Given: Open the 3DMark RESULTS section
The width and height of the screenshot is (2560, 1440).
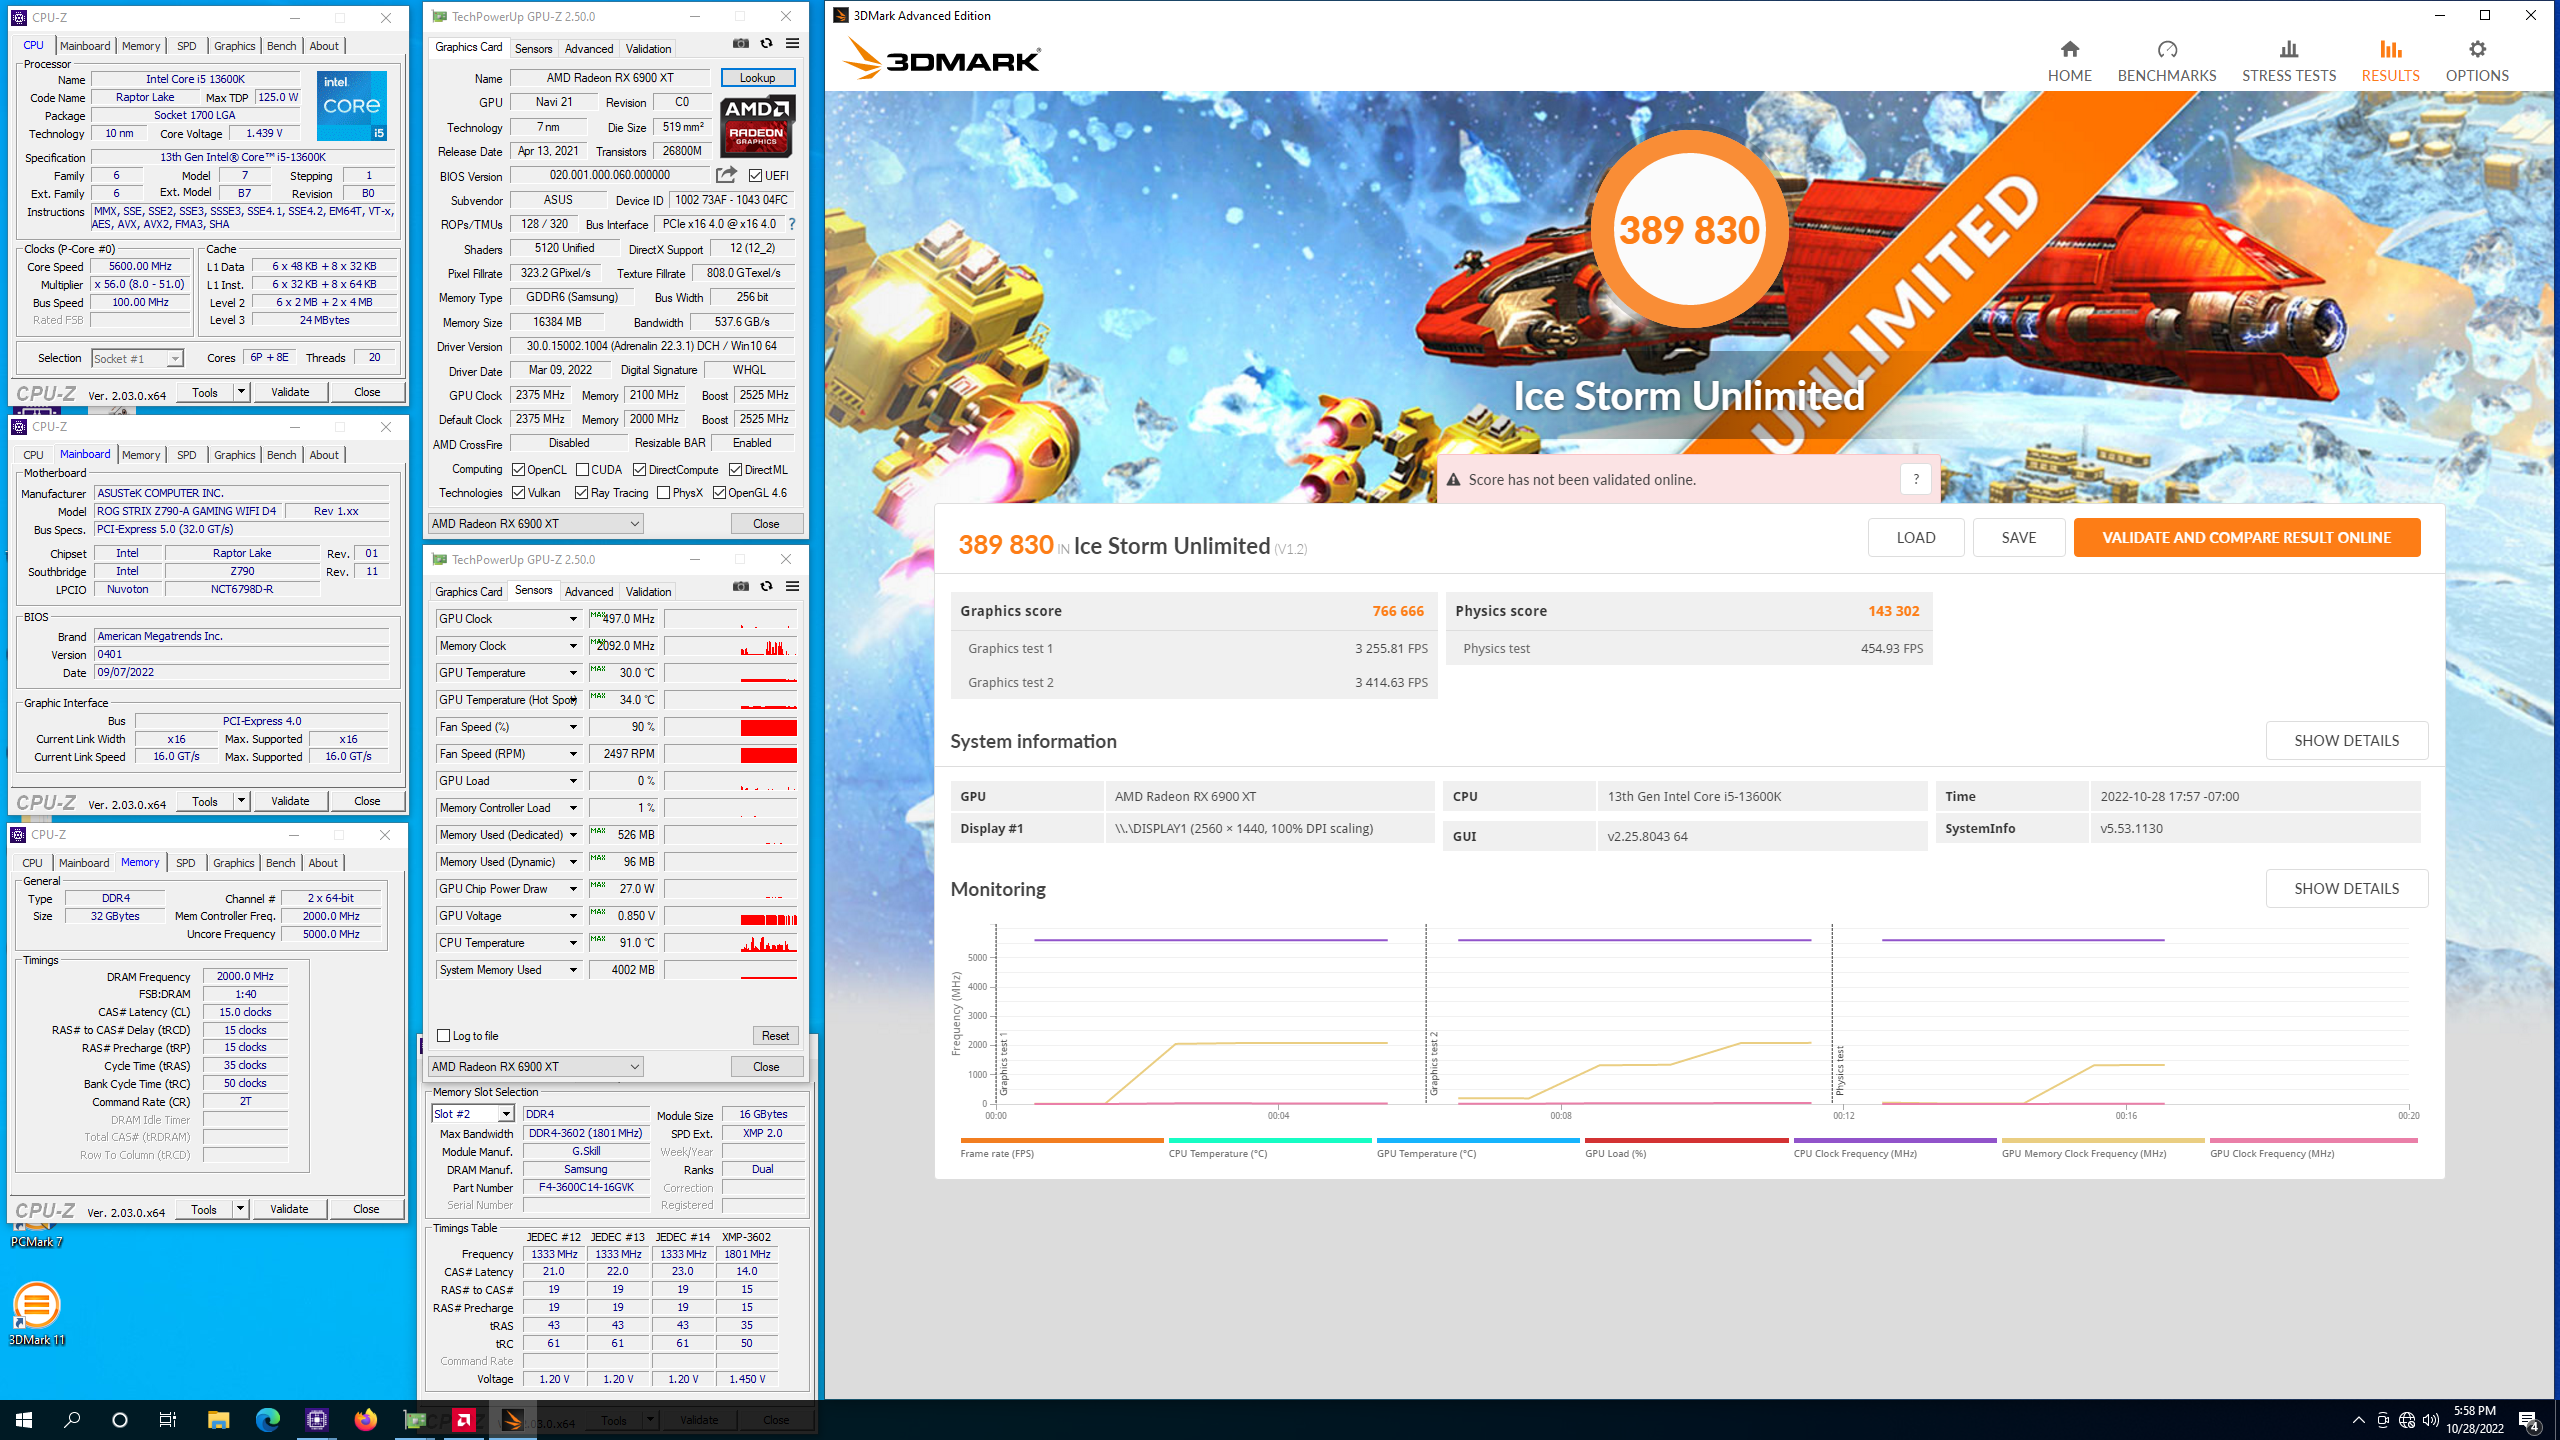Looking at the screenshot, I should pos(2390,61).
